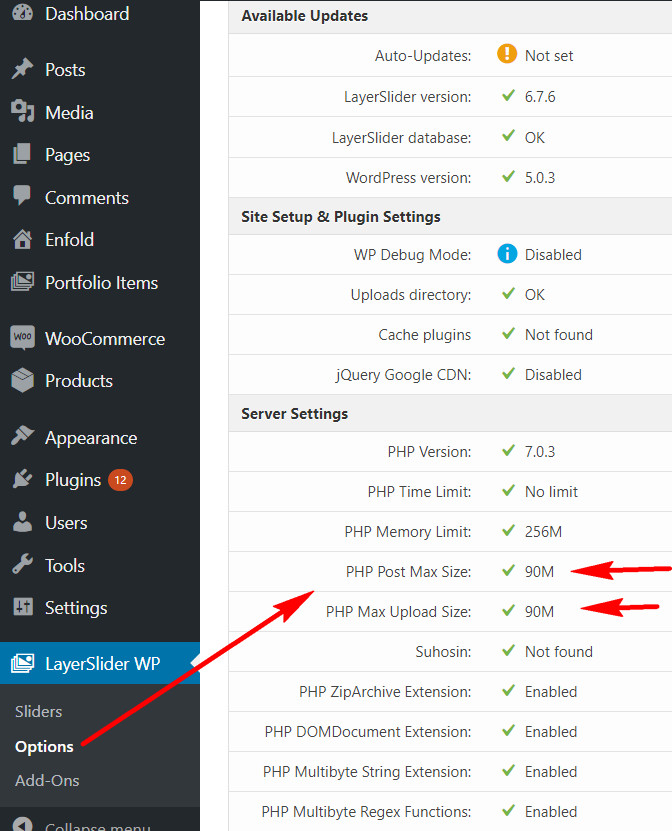
Task: Click the Pages document icon
Action: [22, 154]
